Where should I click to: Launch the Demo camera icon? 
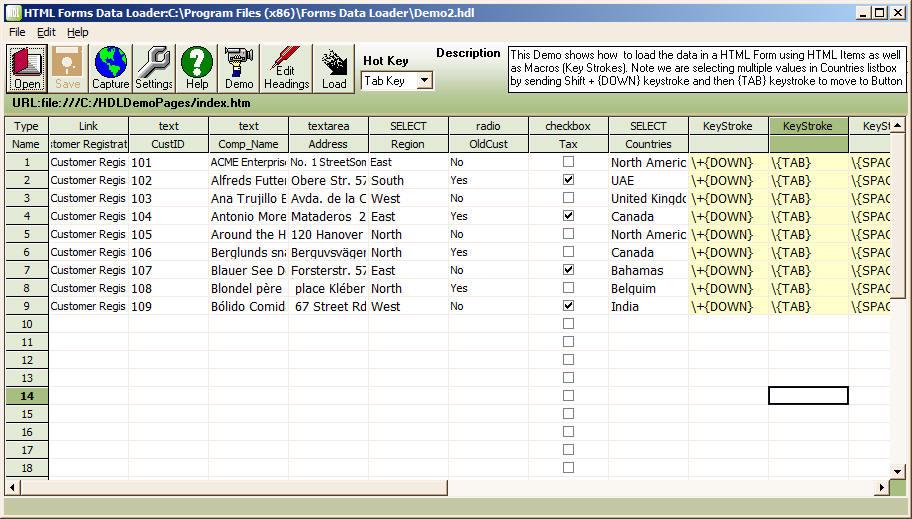point(239,68)
